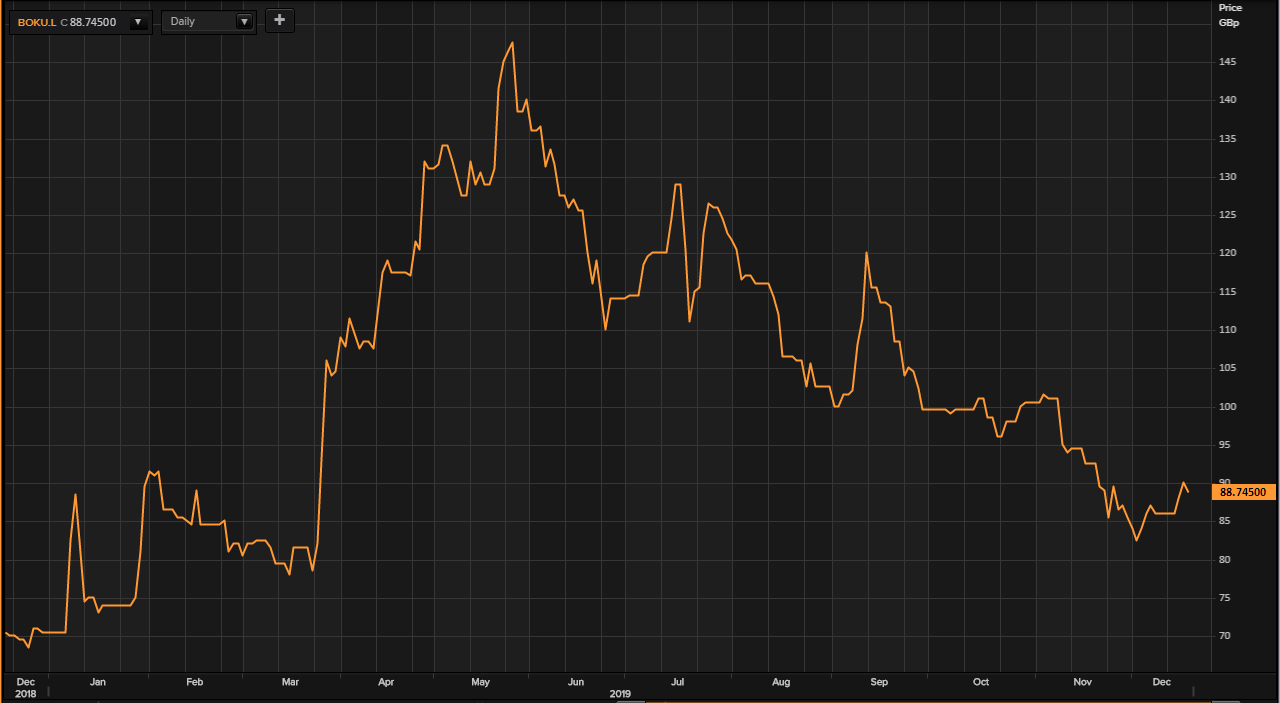Click the Oct label on time axis
Image resolution: width=1280 pixels, height=703 pixels.
(981, 682)
